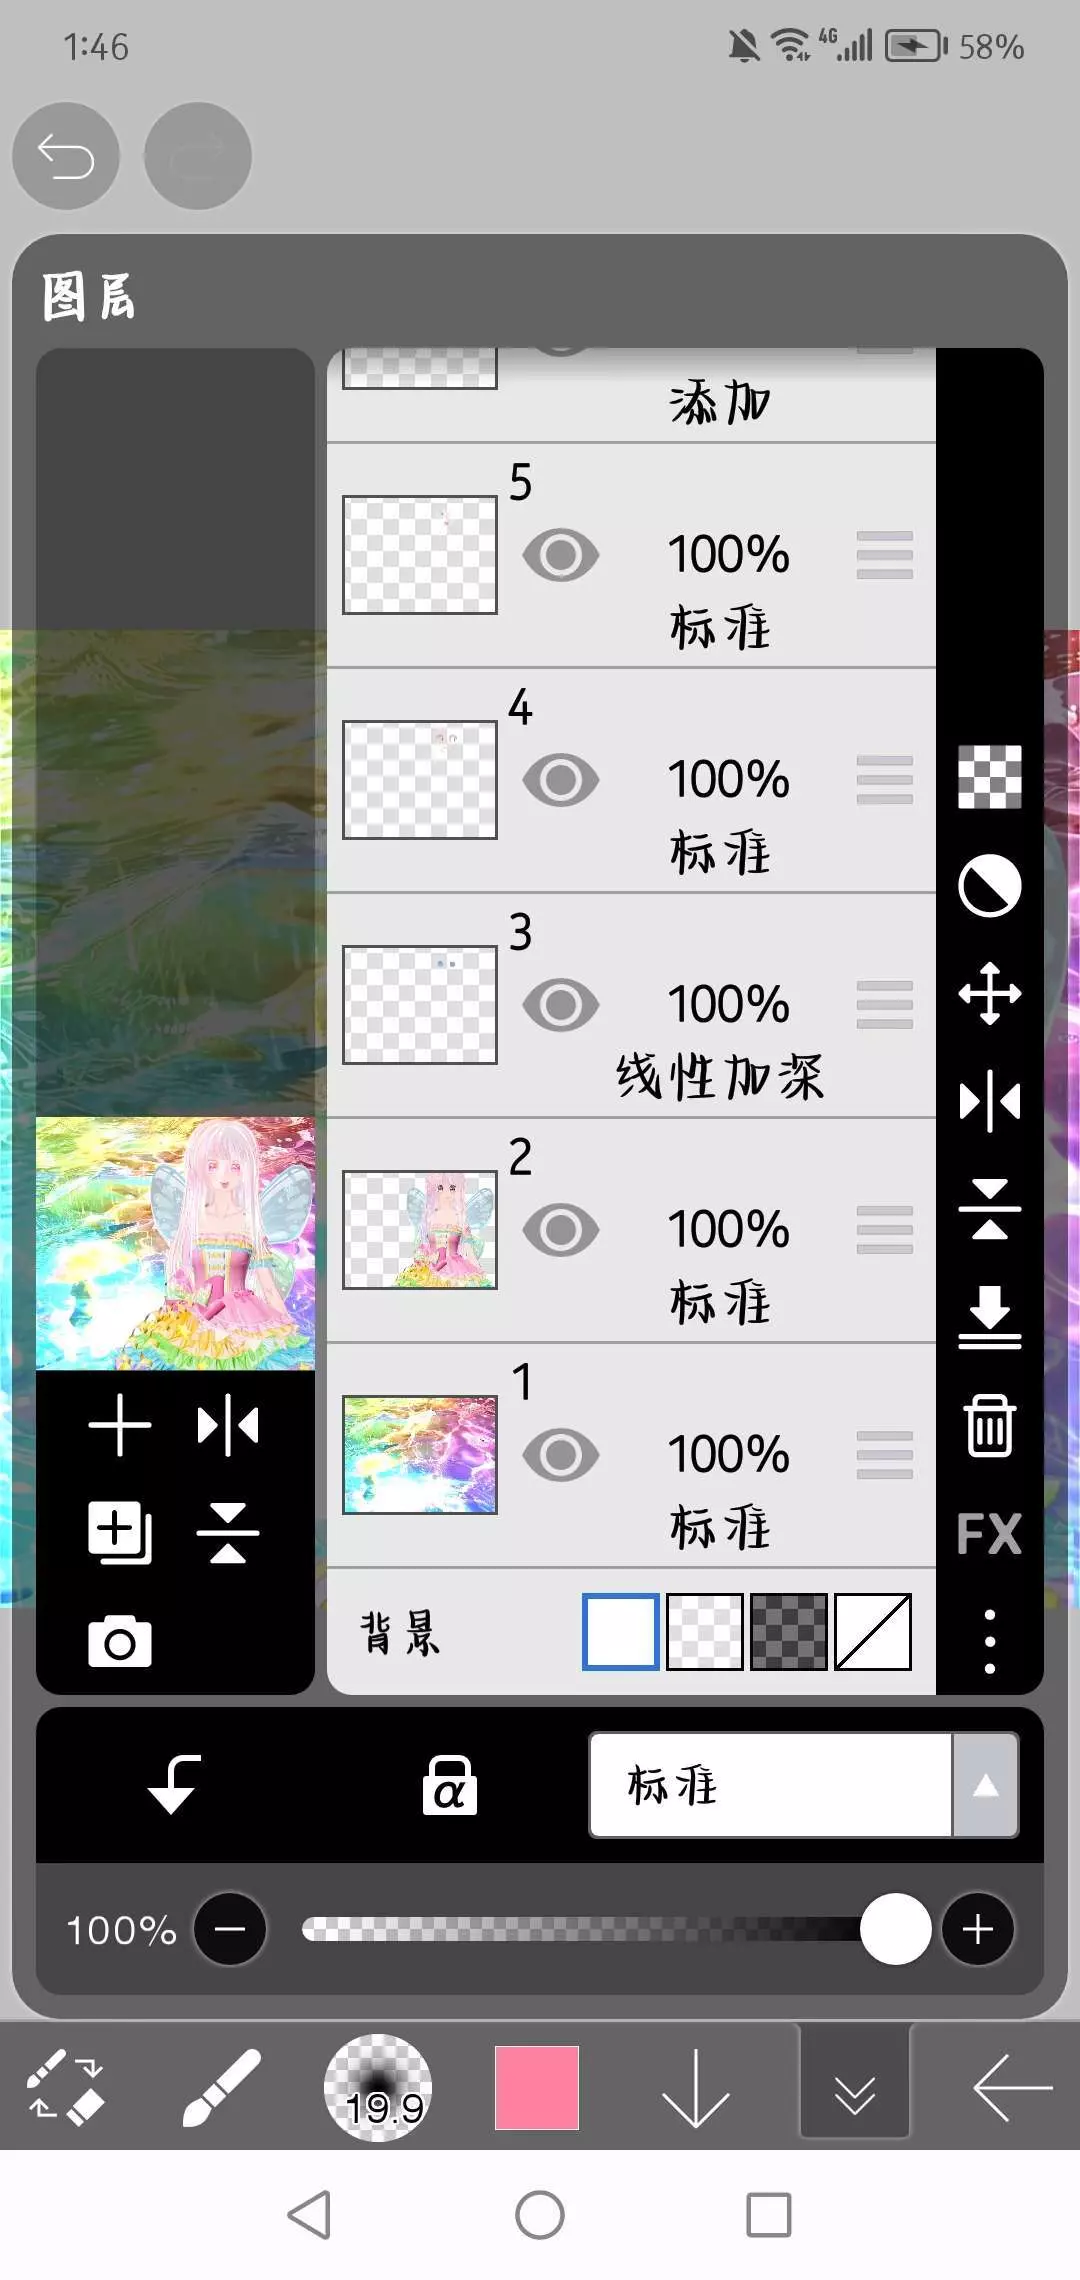The width and height of the screenshot is (1080, 2280).
Task: Tap the FX filter icon
Action: pos(989,1533)
